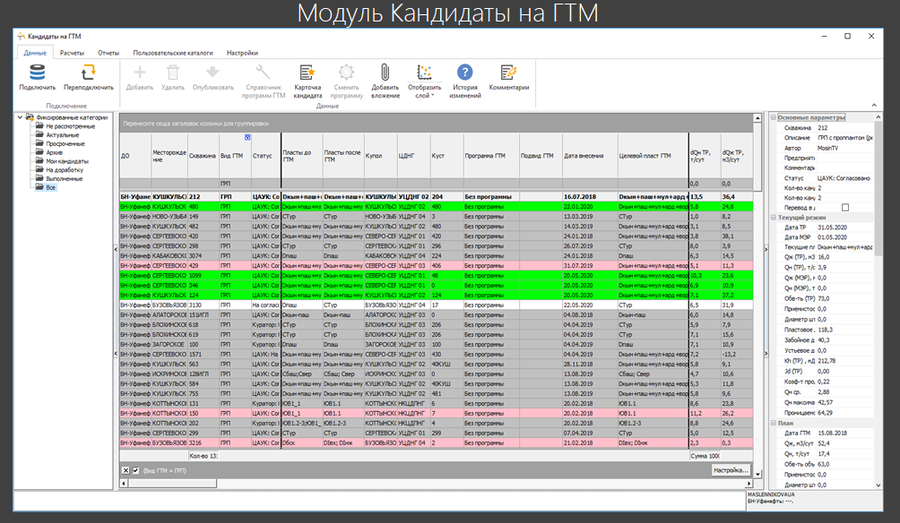Sort by the Дата внесения column header
900x523 pixels.
click(x=590, y=156)
